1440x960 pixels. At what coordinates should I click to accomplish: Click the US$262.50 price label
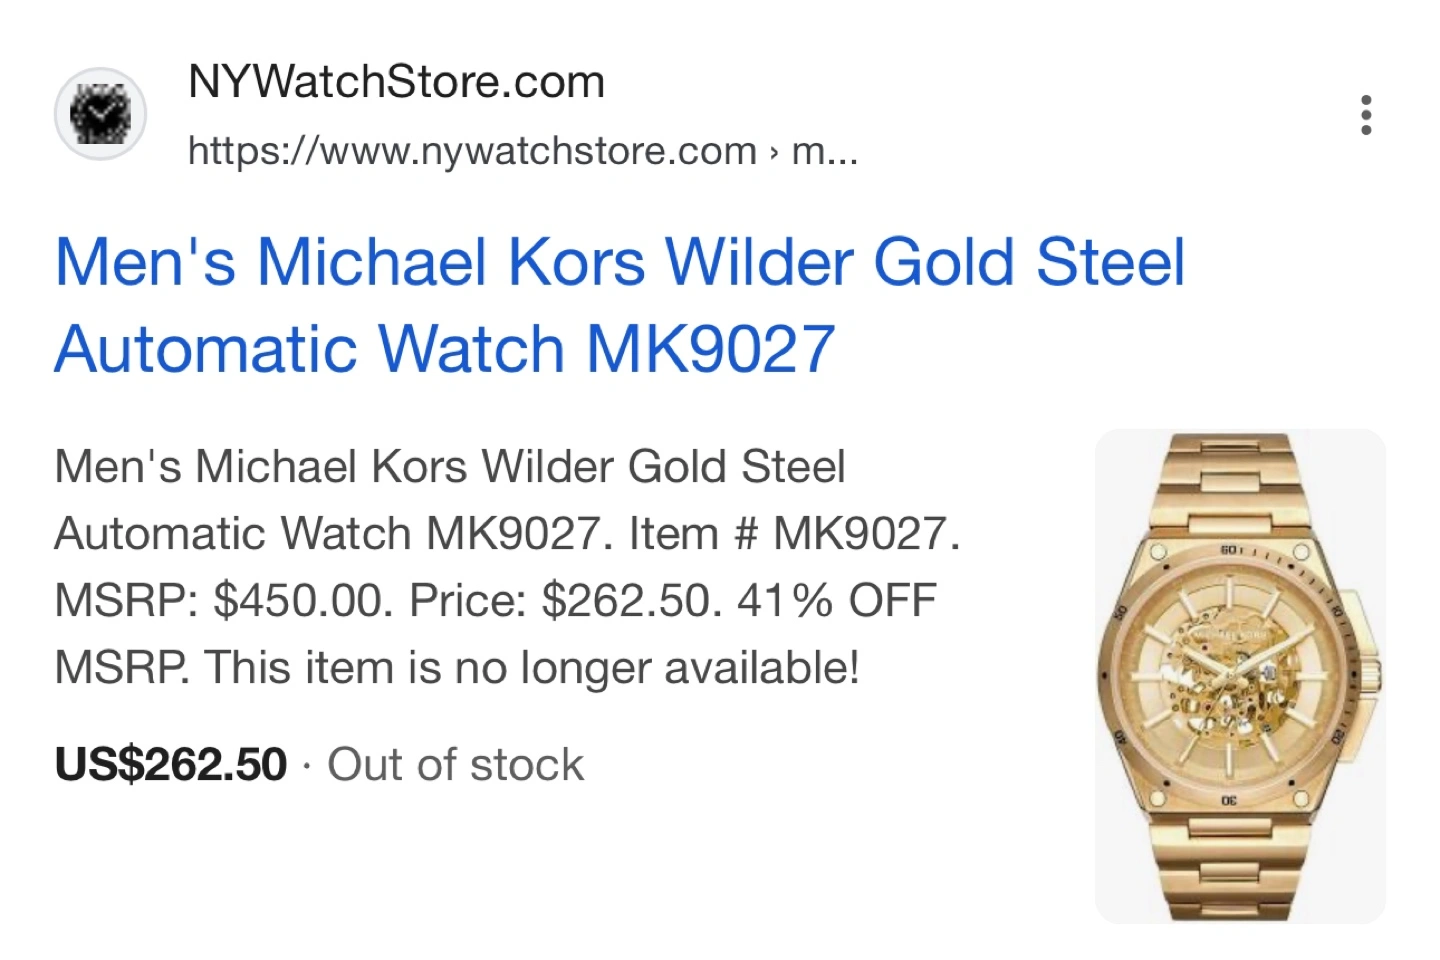pos(171,765)
